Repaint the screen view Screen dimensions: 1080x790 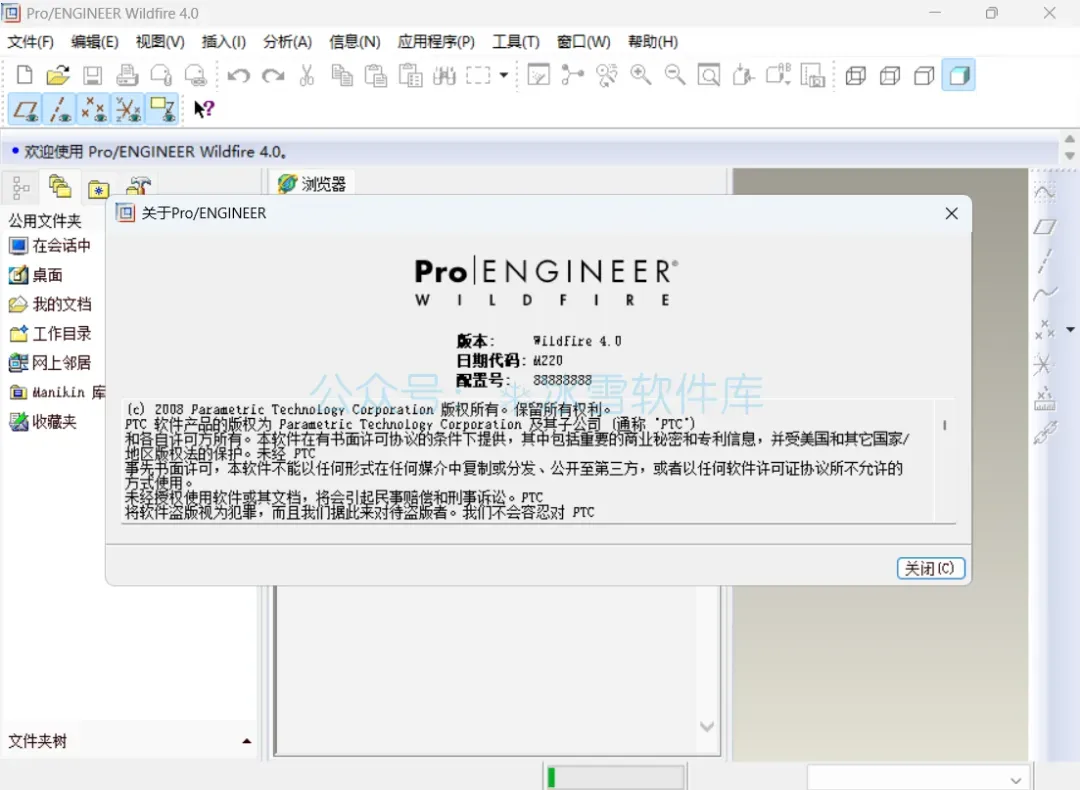pos(538,75)
